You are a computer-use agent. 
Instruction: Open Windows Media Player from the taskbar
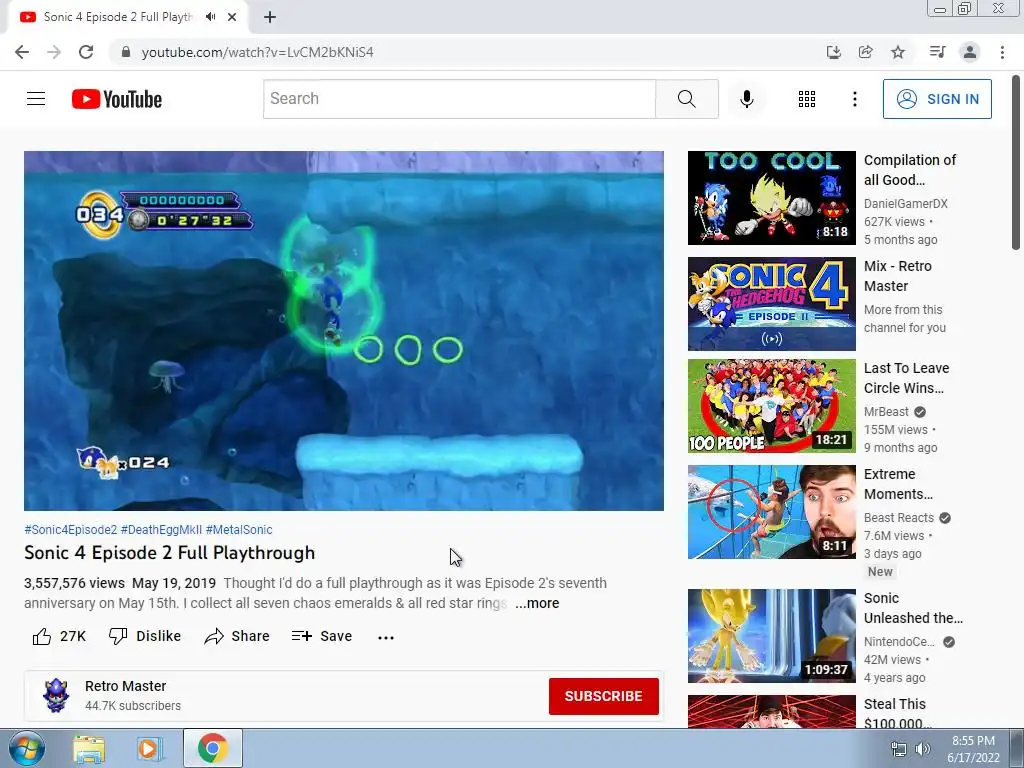click(x=150, y=748)
